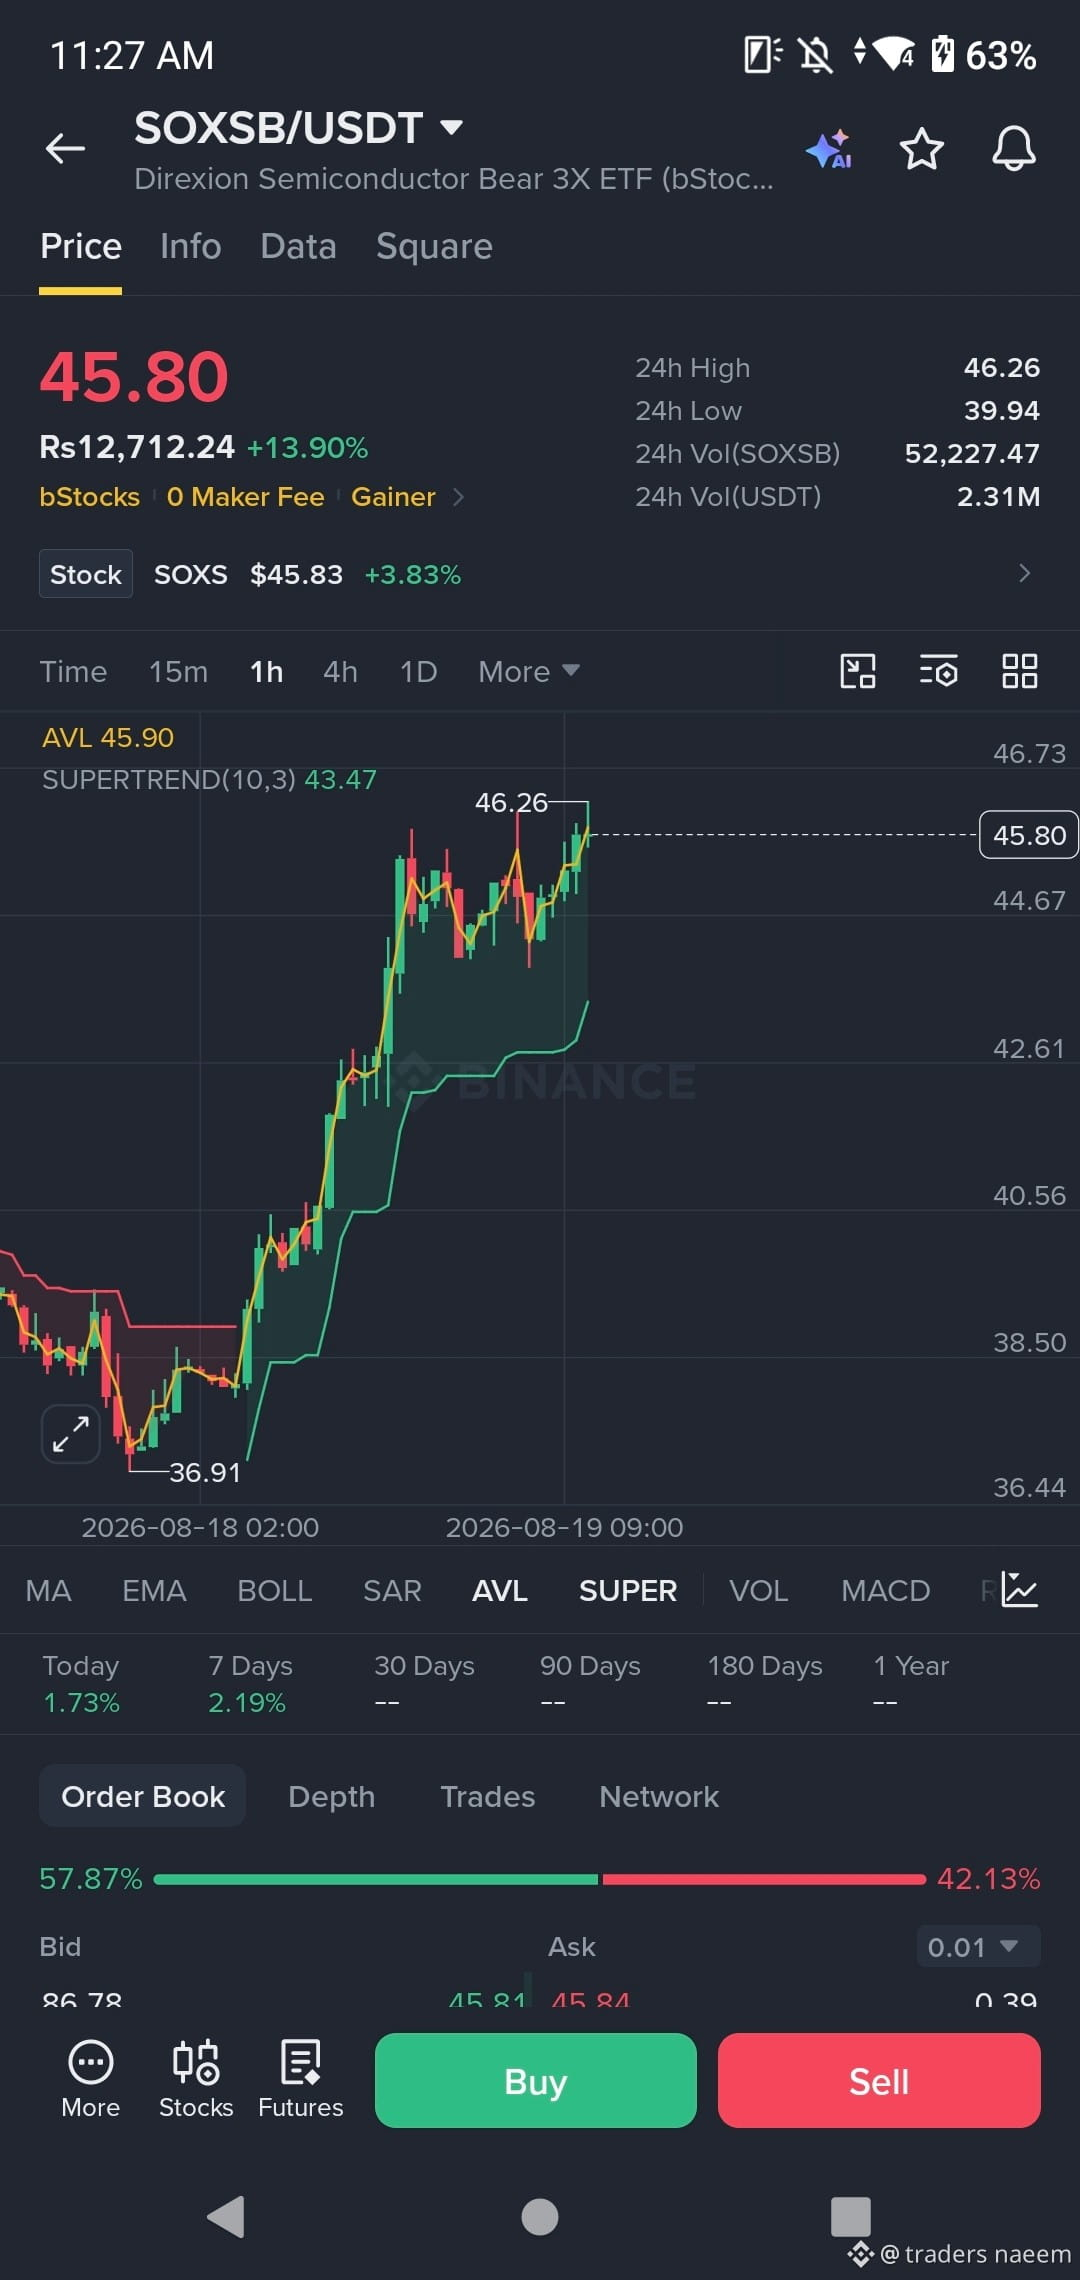The width and height of the screenshot is (1080, 2280).
Task: Select the Time chart interval
Action: pyautogui.click(x=73, y=671)
